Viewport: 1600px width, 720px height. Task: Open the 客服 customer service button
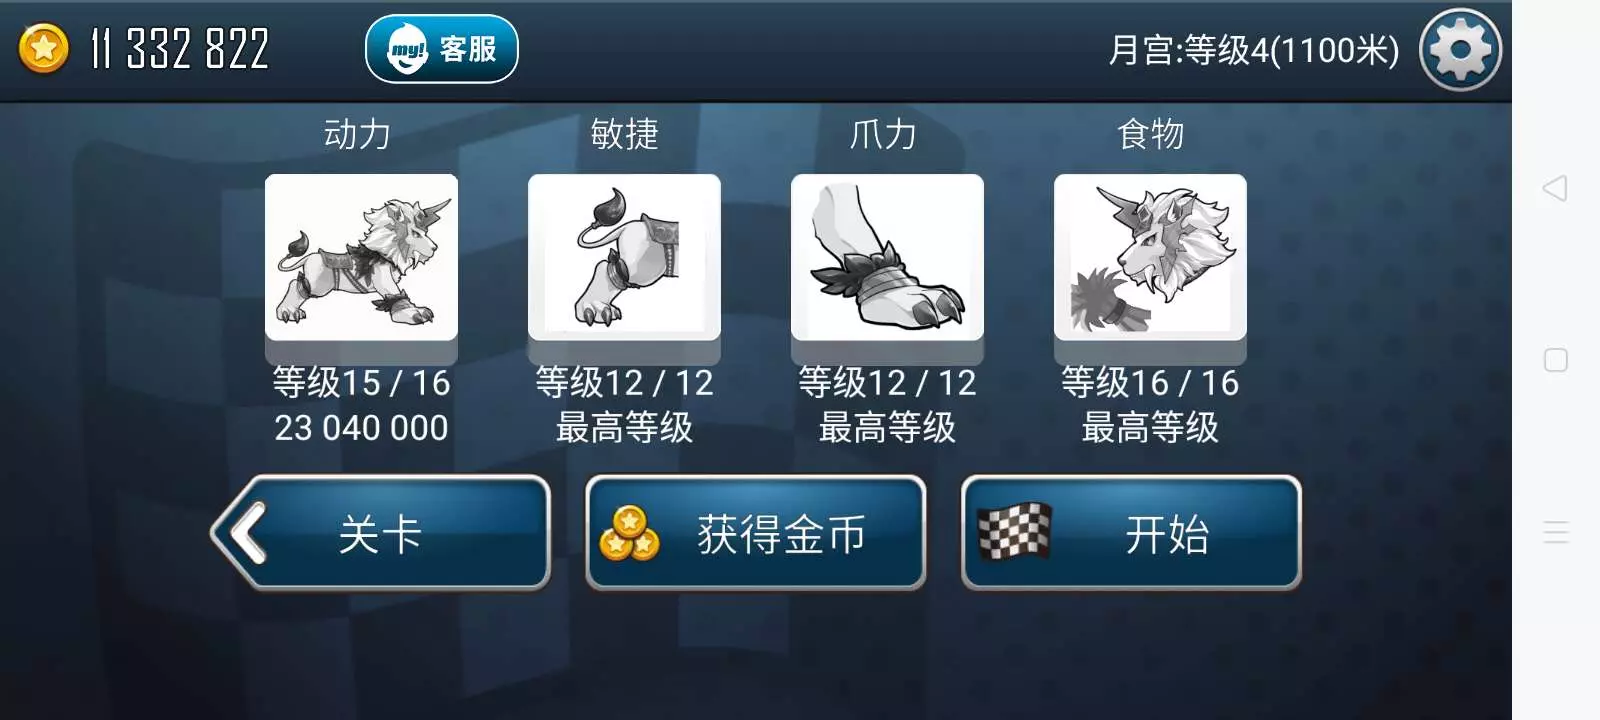[442, 49]
